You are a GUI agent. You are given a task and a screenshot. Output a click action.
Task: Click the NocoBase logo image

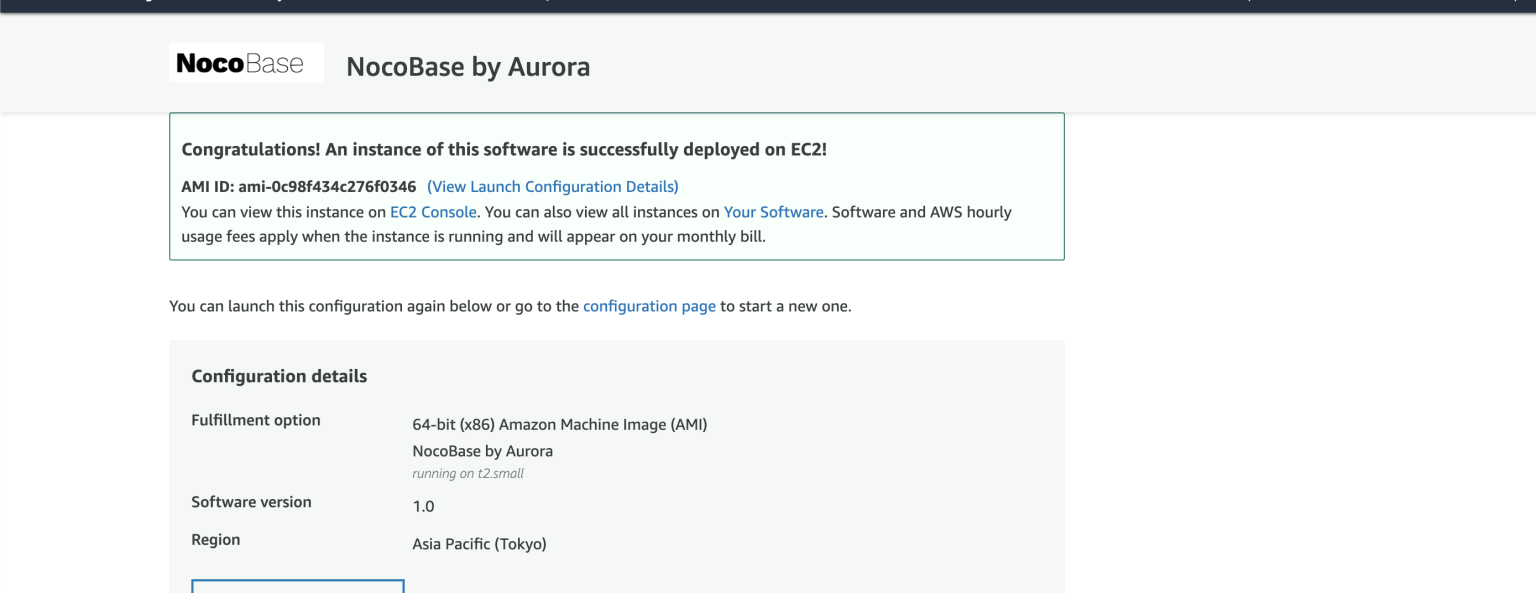tap(246, 61)
